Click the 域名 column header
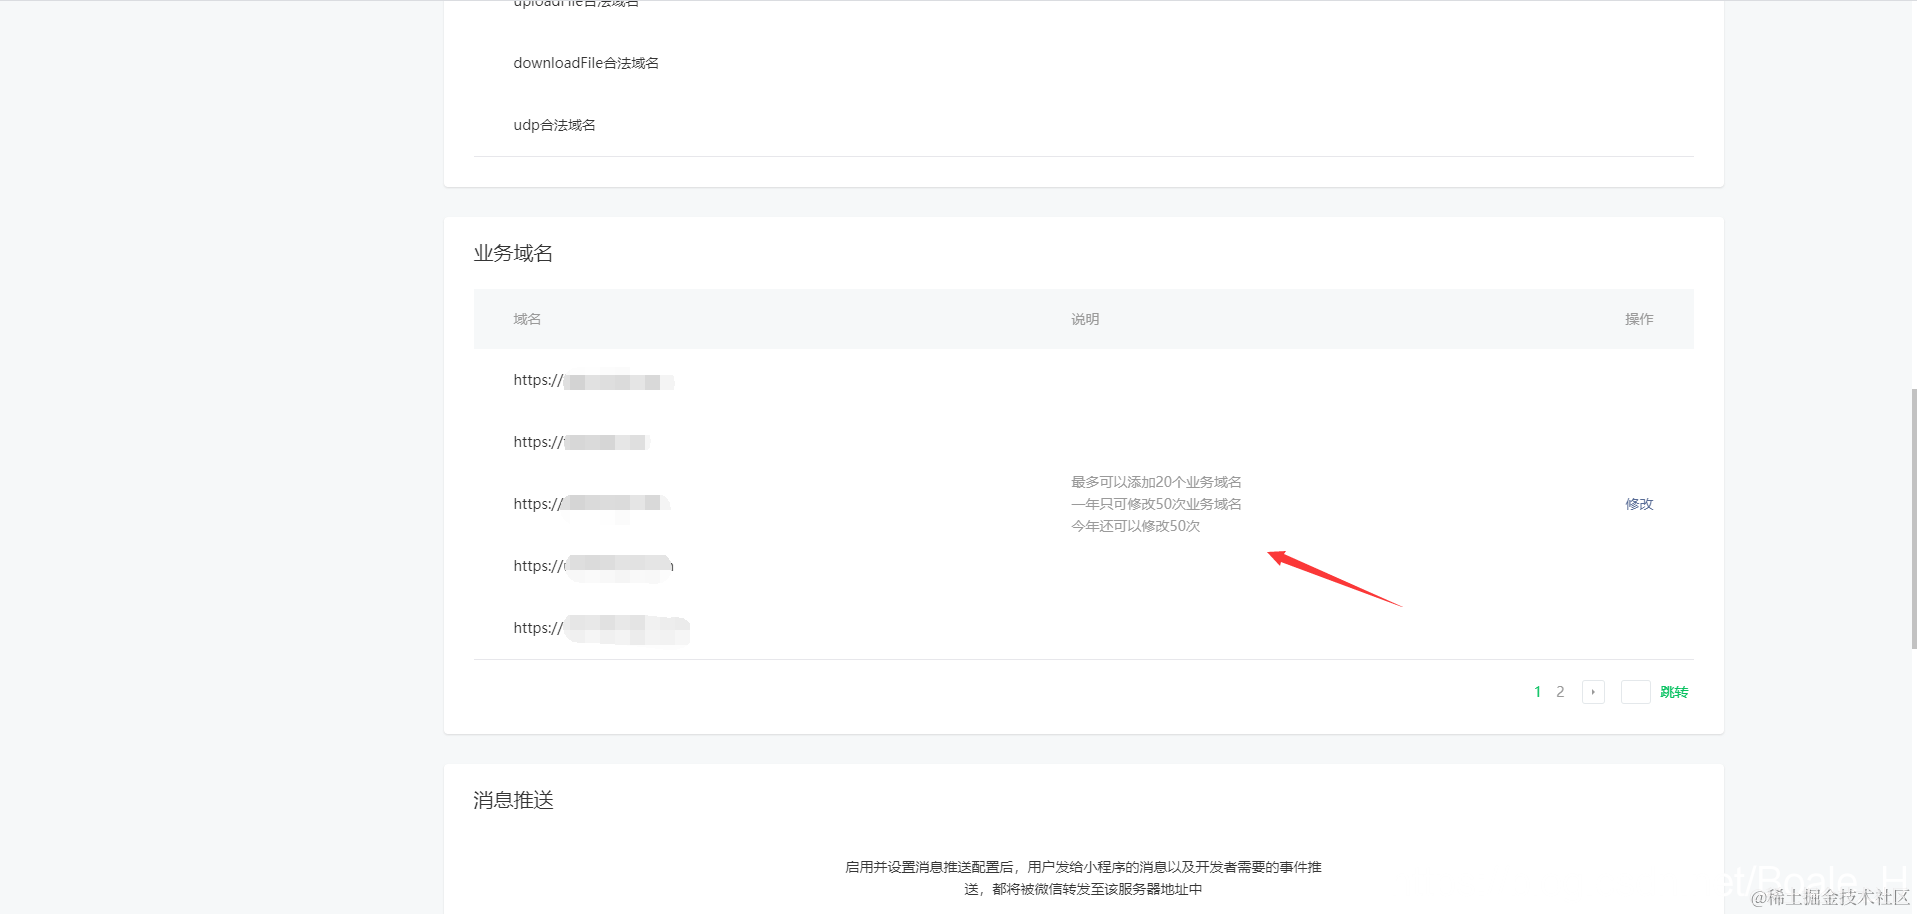 point(527,319)
